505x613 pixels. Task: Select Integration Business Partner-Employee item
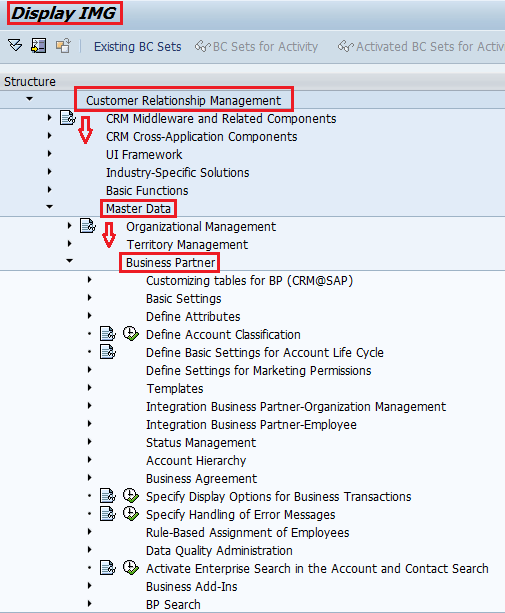click(251, 425)
